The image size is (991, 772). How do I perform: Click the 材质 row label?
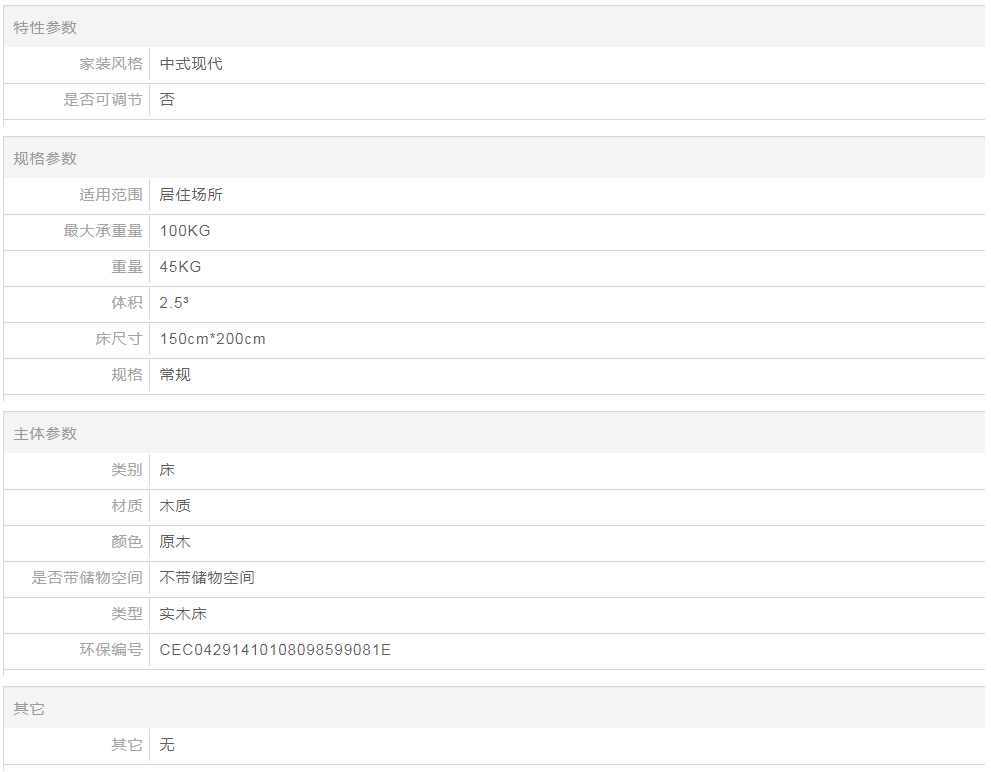127,506
